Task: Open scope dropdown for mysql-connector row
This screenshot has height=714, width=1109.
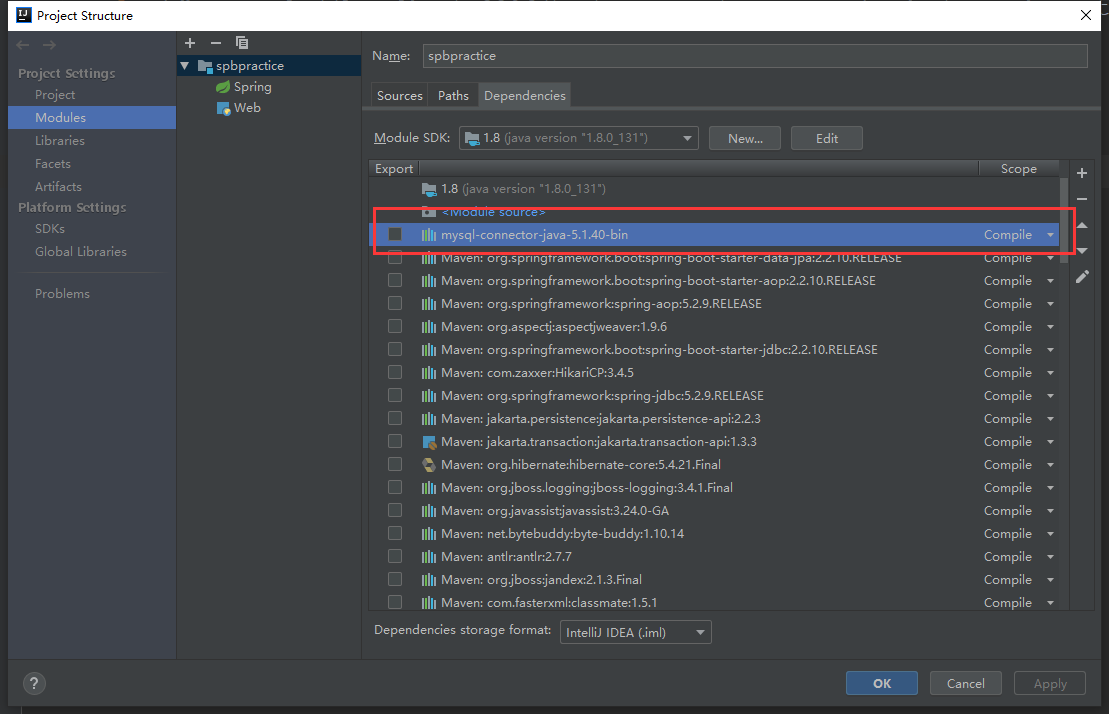Action: click(1050, 235)
